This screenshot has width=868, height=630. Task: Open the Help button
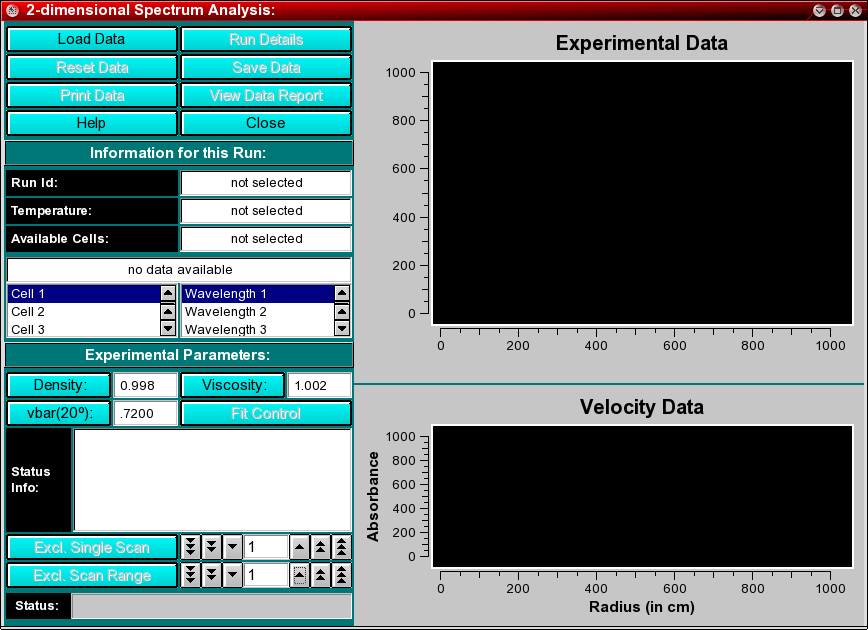click(x=91, y=124)
